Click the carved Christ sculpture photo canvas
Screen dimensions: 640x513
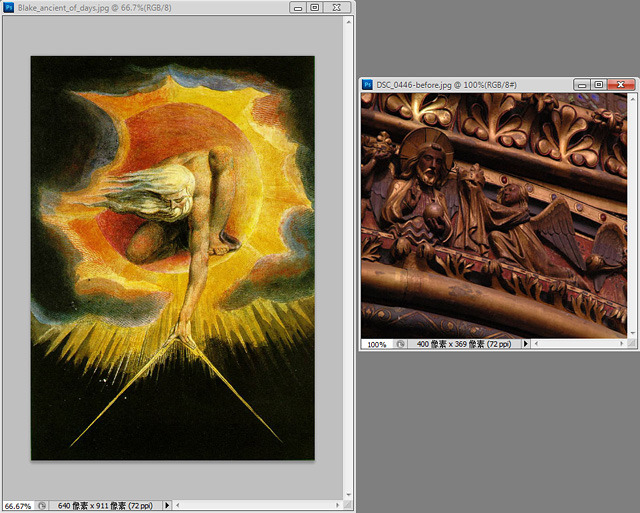(494, 215)
